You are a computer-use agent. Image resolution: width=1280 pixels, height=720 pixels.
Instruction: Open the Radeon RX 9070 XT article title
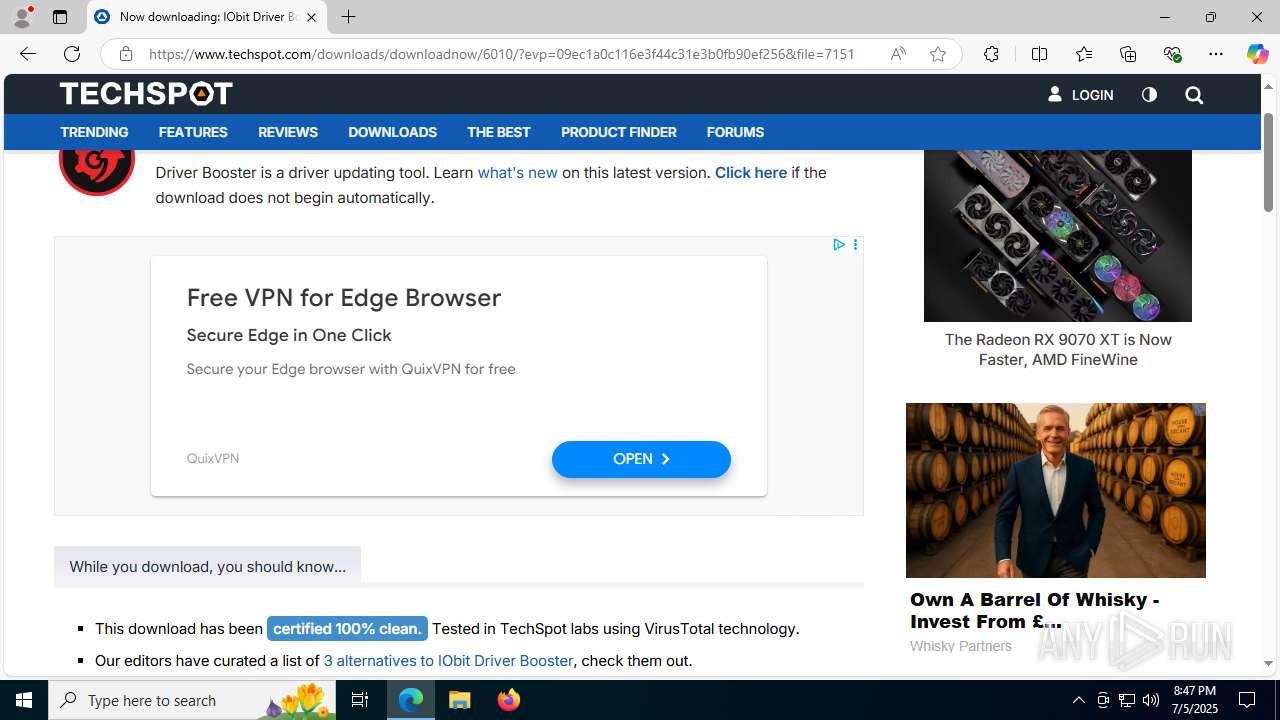click(1058, 350)
